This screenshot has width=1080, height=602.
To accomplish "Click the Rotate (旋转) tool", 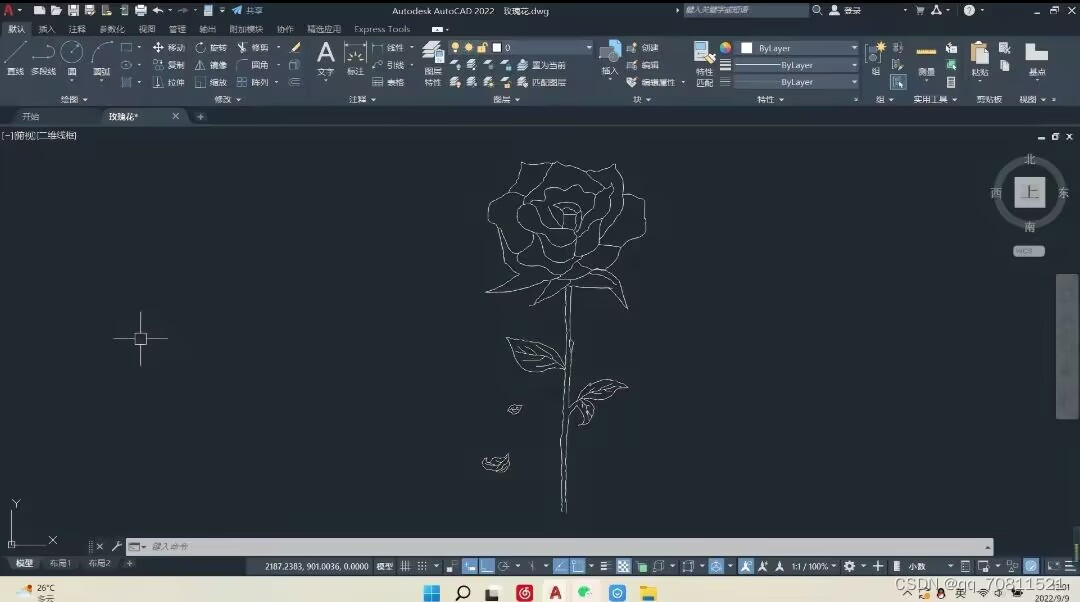I will tap(211, 48).
